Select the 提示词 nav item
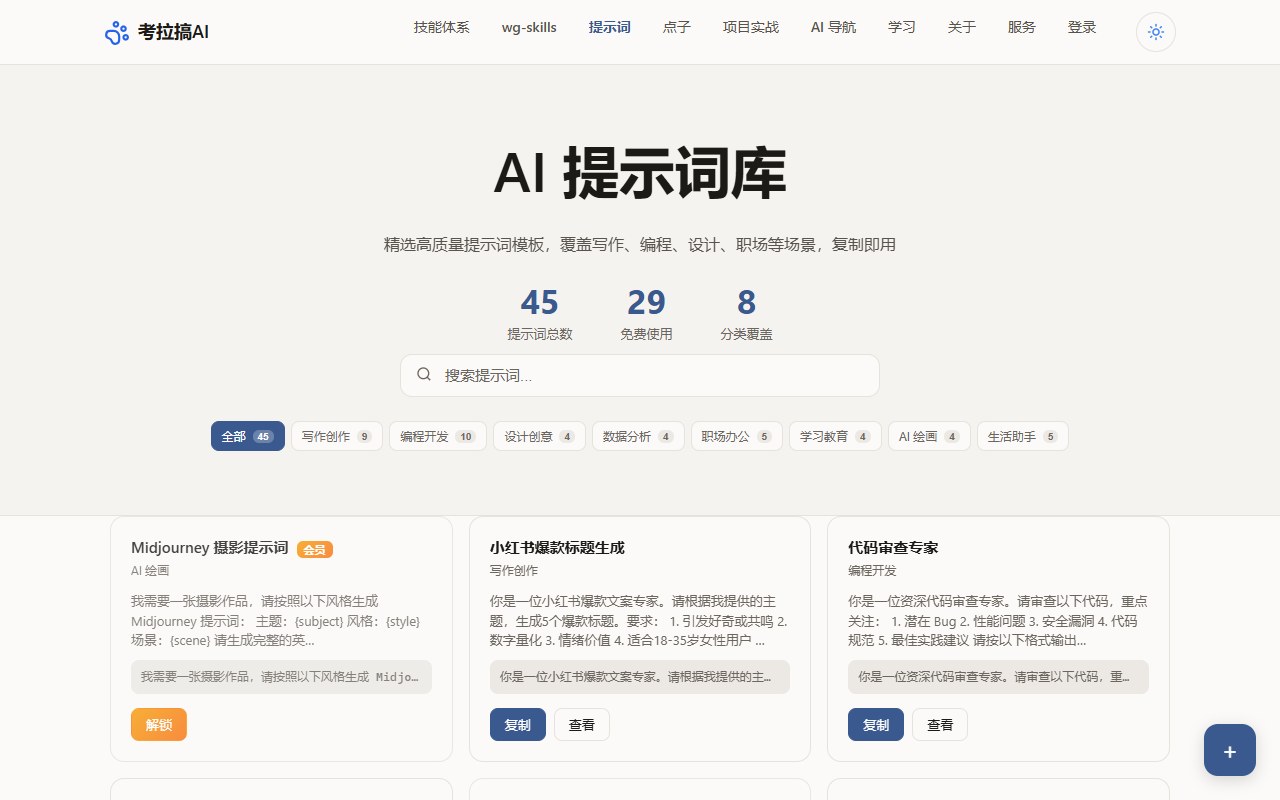Viewport: 1280px width, 800px height. click(610, 28)
